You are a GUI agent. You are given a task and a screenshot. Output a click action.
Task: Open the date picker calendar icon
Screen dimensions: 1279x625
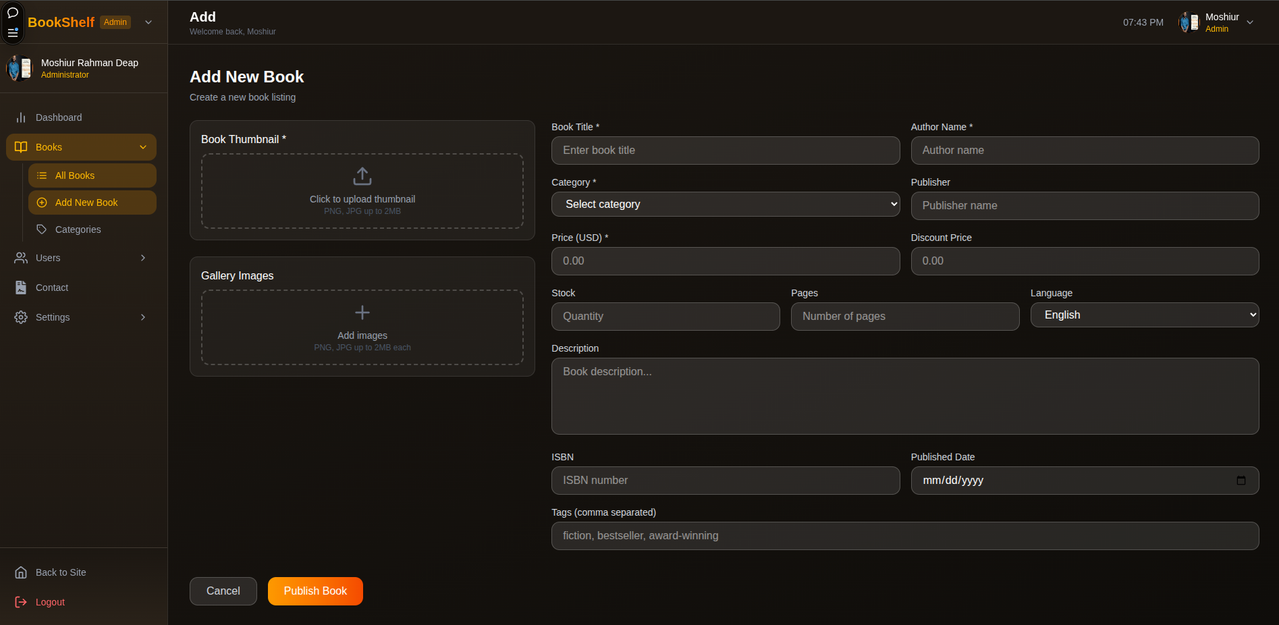coord(1241,480)
